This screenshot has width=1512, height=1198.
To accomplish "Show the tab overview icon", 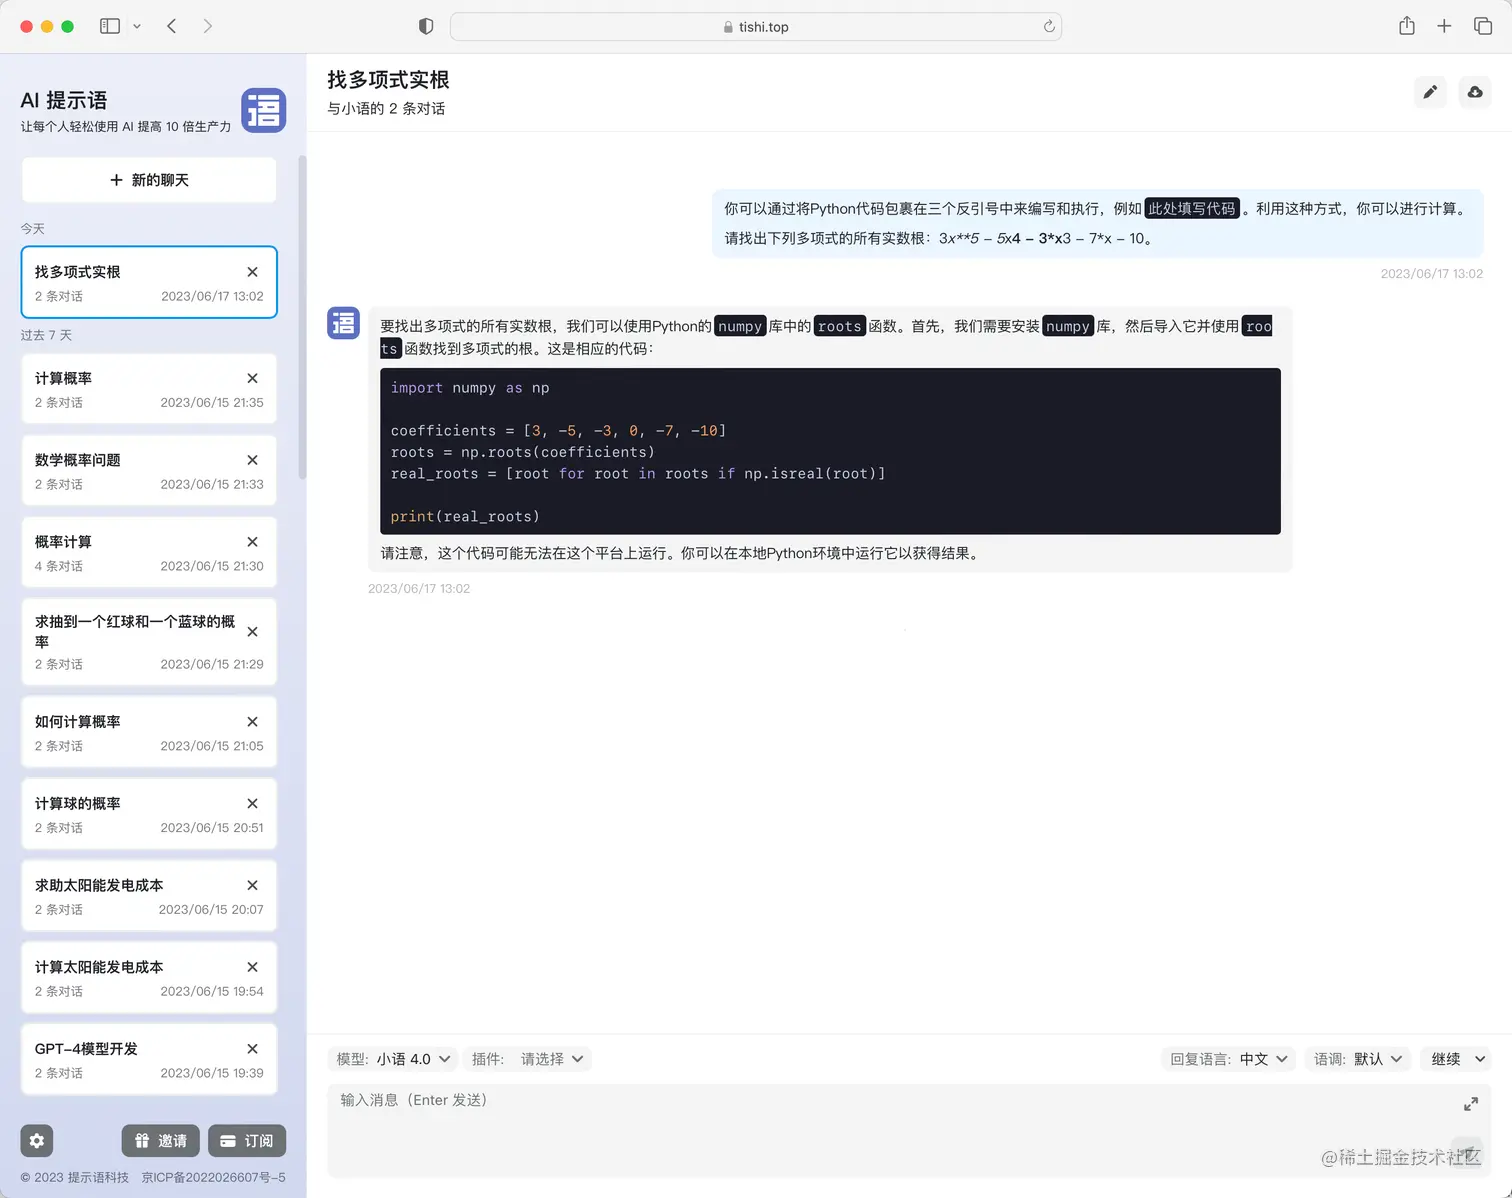I will click(x=1483, y=26).
